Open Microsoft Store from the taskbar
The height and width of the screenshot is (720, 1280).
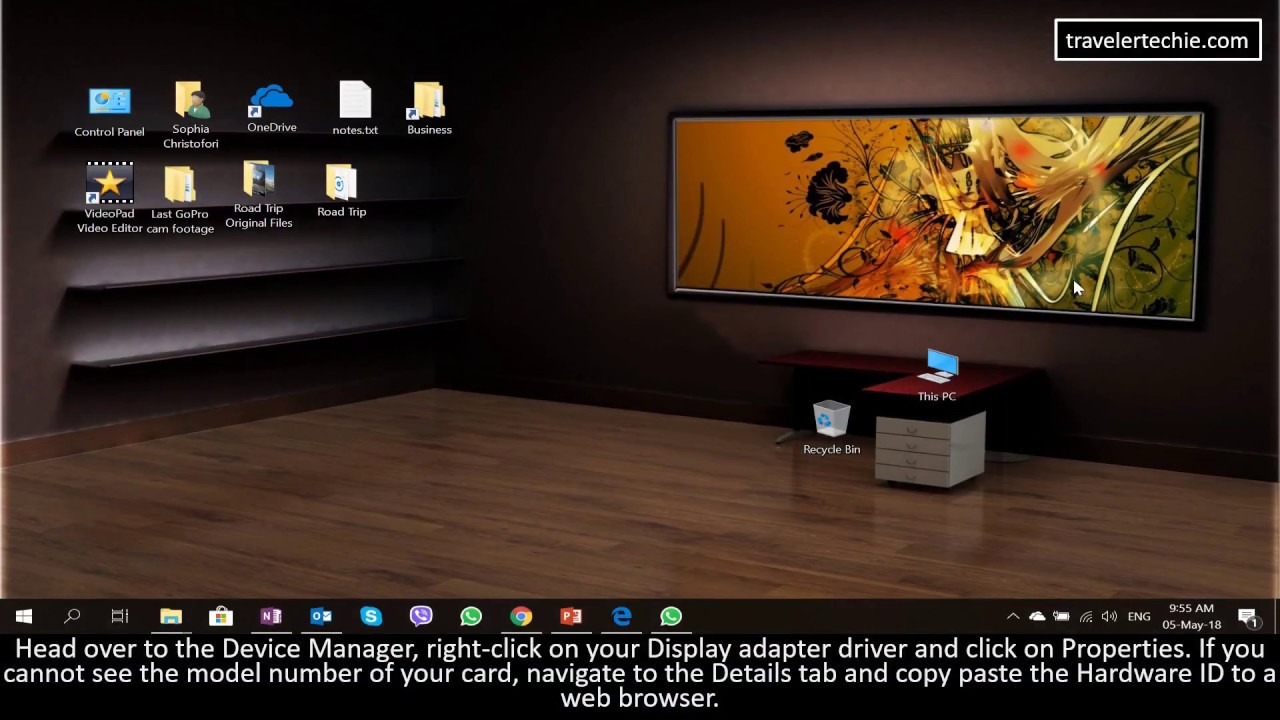pos(221,616)
